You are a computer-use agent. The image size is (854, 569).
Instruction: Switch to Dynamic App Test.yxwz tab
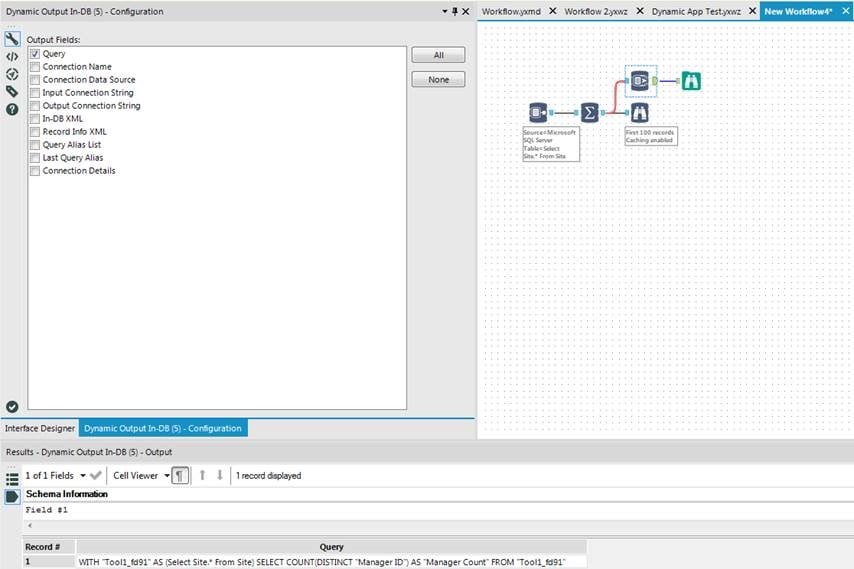click(x=696, y=11)
